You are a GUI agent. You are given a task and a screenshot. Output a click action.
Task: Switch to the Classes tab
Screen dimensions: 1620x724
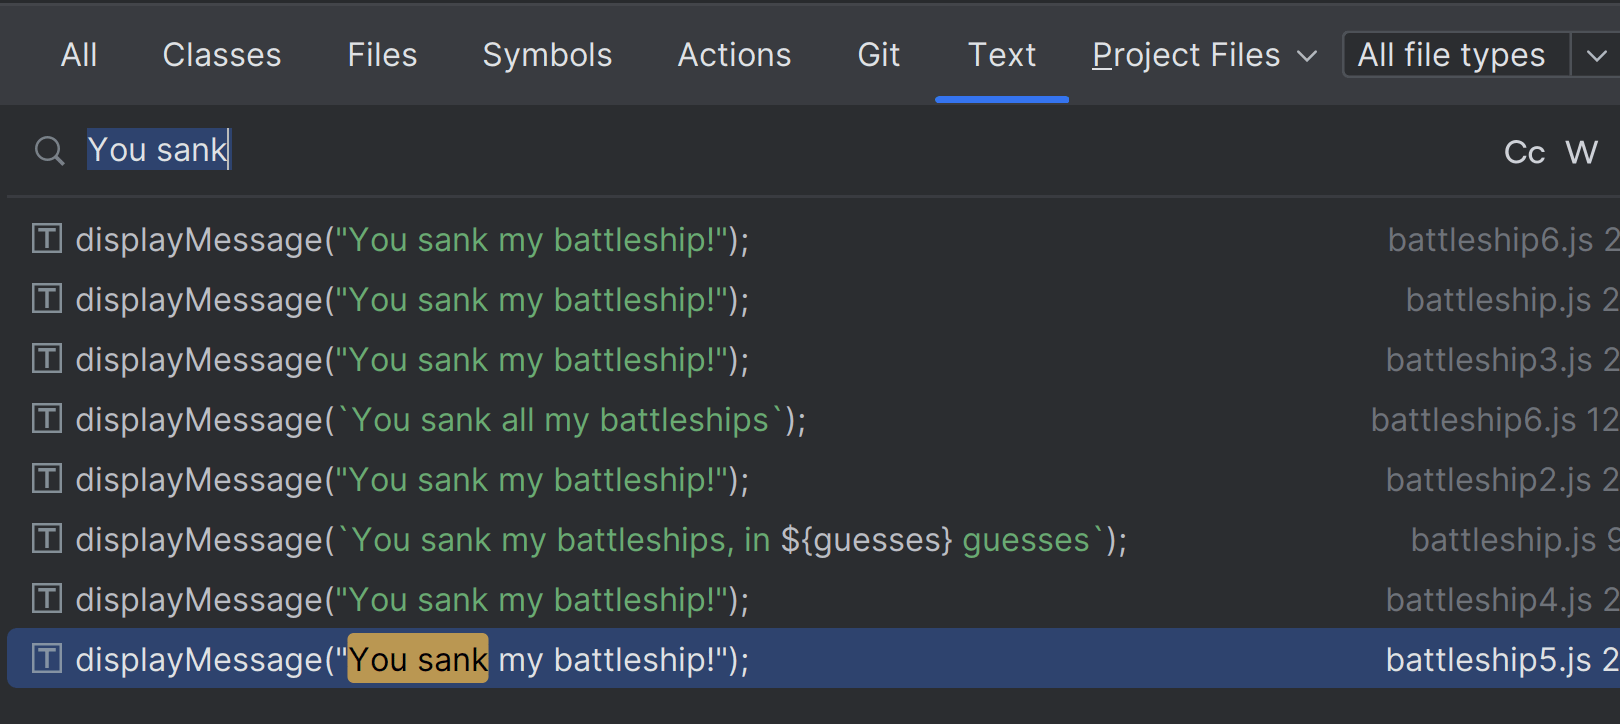[x=222, y=55]
